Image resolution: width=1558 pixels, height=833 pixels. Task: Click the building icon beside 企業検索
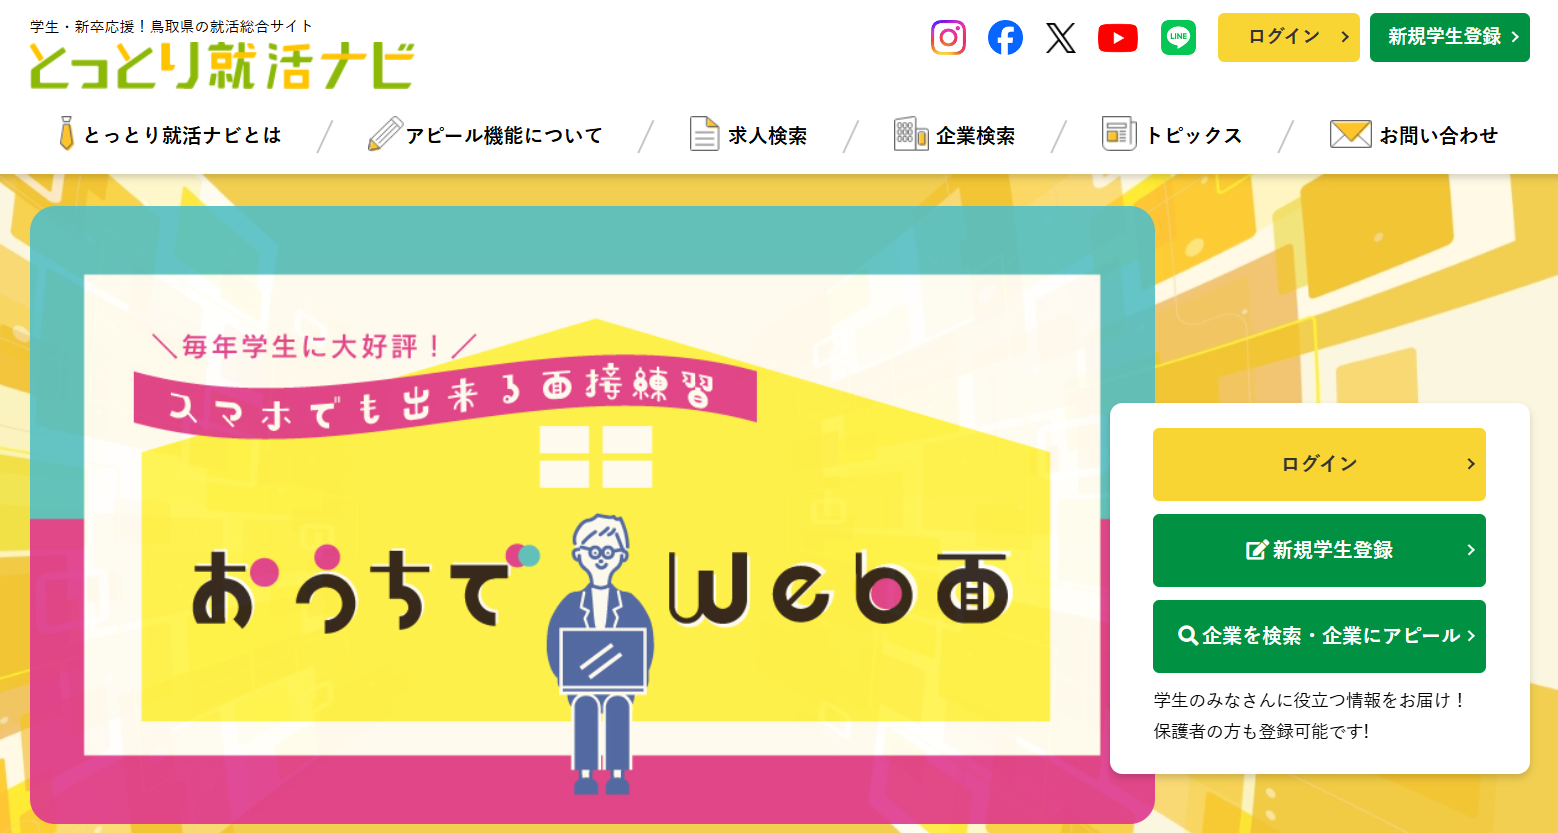click(x=911, y=134)
